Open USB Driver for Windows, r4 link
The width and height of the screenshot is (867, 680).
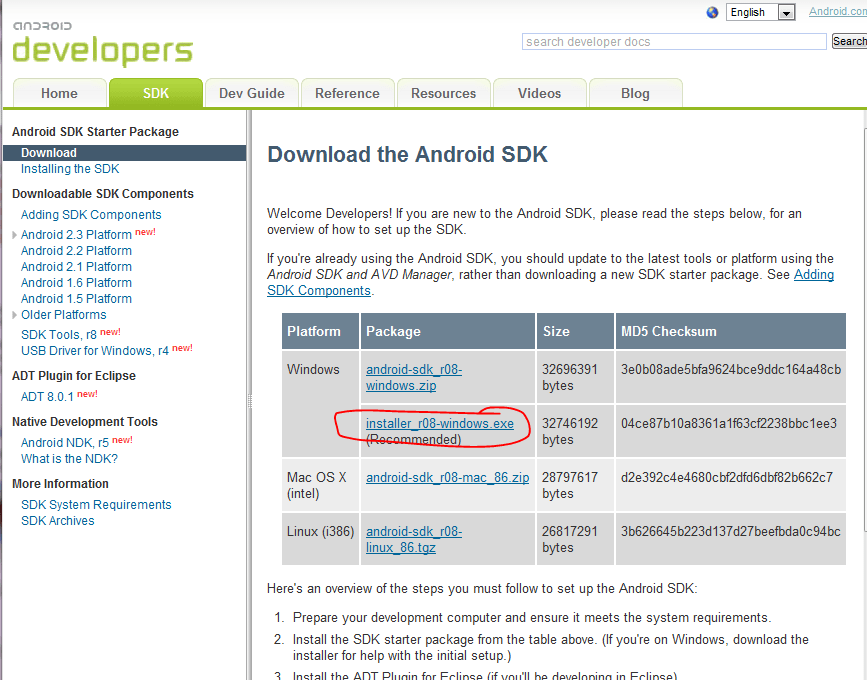pyautogui.click(x=95, y=351)
